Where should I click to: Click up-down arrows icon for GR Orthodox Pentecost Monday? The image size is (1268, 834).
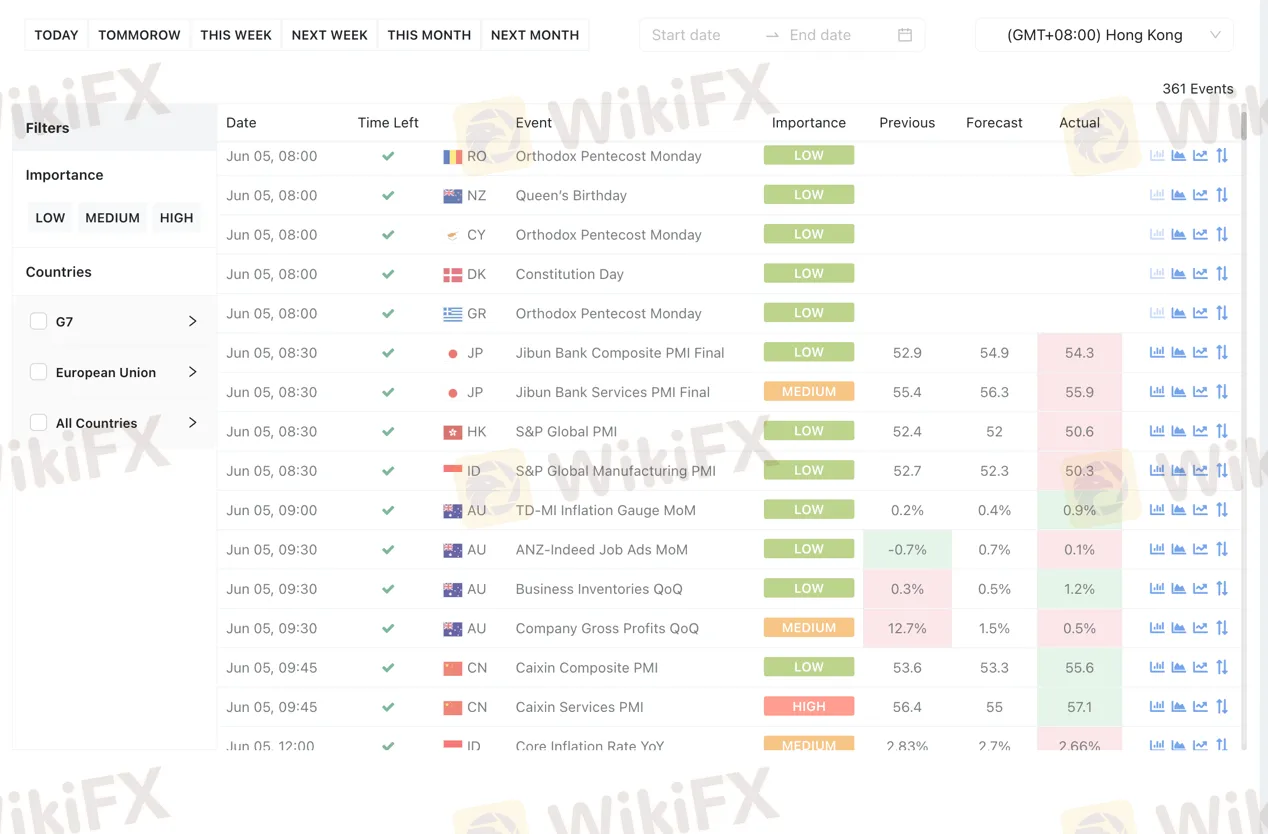click(1222, 313)
